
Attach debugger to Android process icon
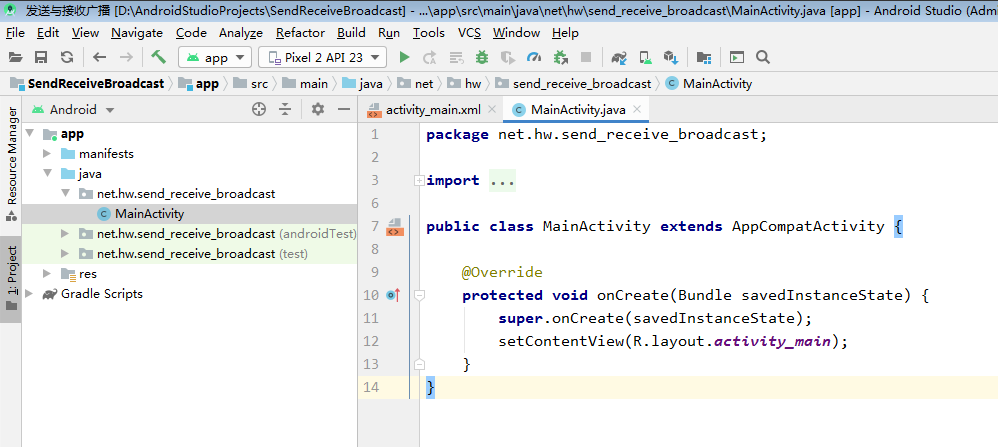[x=560, y=58]
